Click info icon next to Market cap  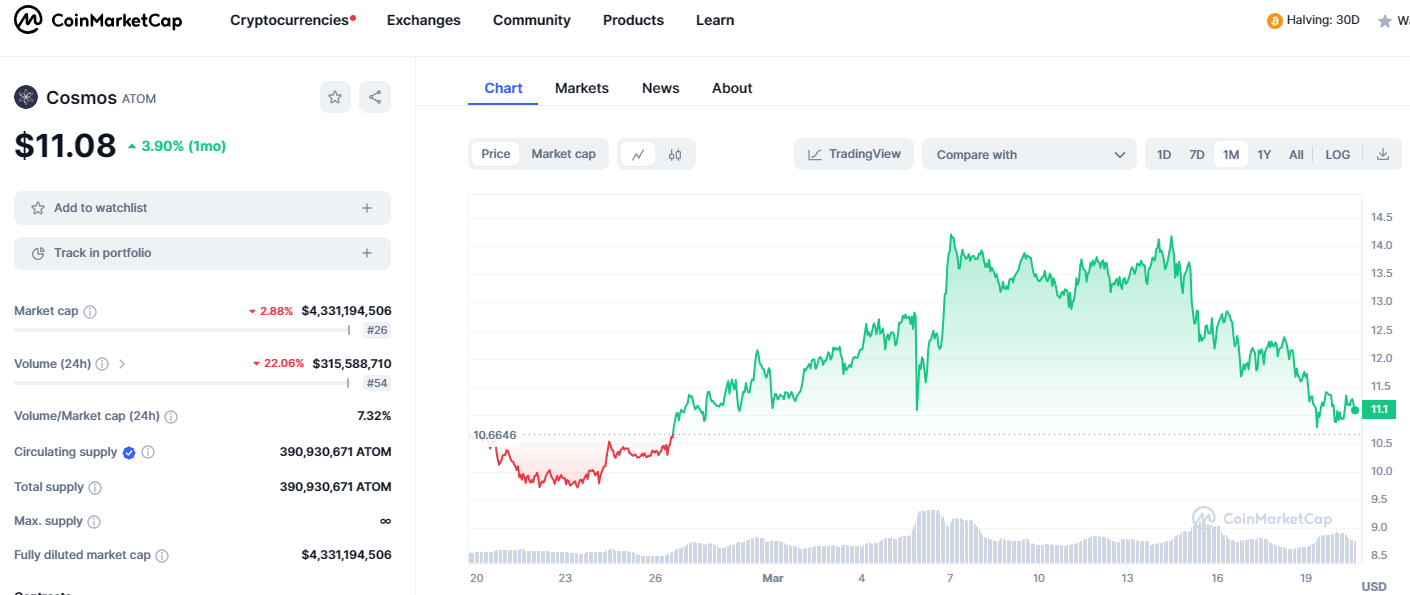pyautogui.click(x=90, y=312)
